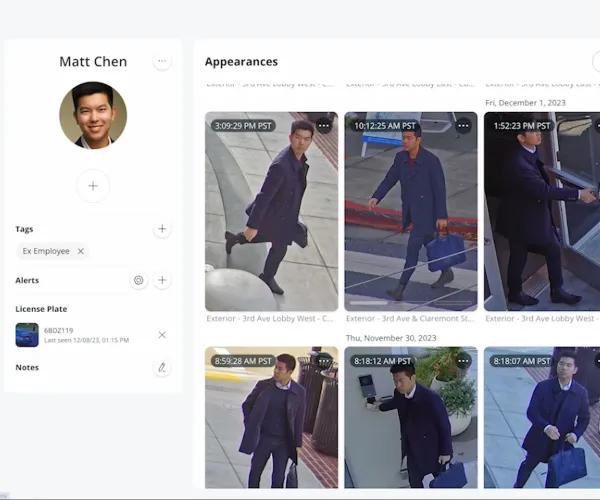Click the 10:12:25 AM PST timestamp badge
Image resolution: width=600 pixels, height=500 pixels.
[x=385, y=126]
